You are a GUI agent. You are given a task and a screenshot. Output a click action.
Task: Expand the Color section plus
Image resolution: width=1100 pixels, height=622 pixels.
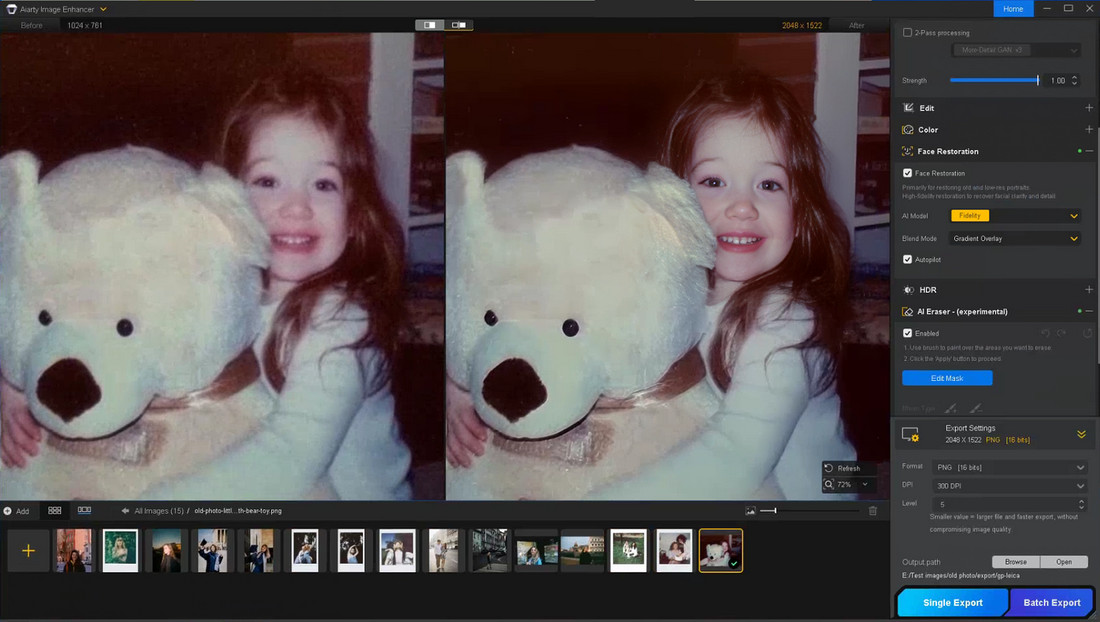click(x=1089, y=130)
